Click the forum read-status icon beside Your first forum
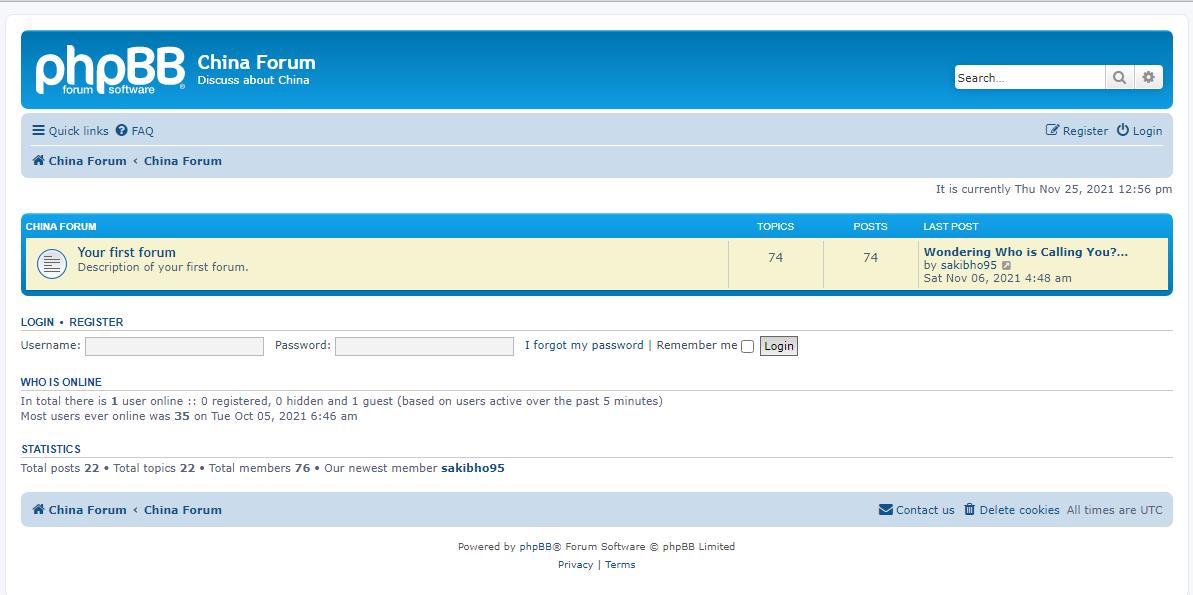The width and height of the screenshot is (1193, 595). click(51, 264)
